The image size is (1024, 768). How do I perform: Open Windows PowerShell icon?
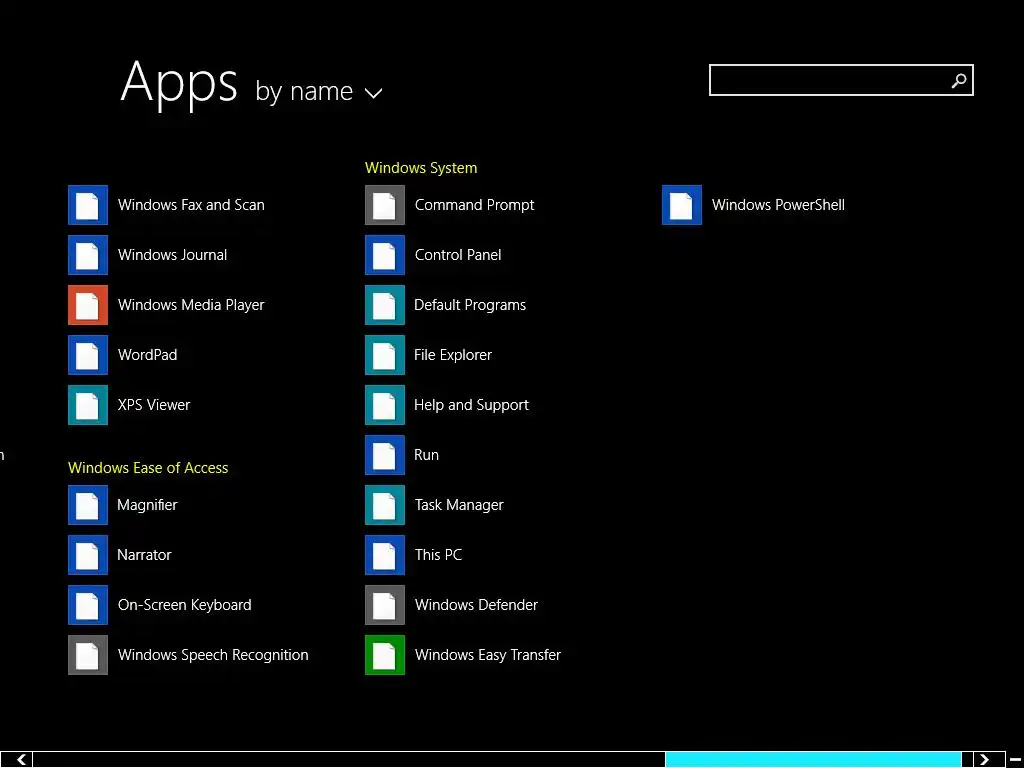(x=682, y=205)
